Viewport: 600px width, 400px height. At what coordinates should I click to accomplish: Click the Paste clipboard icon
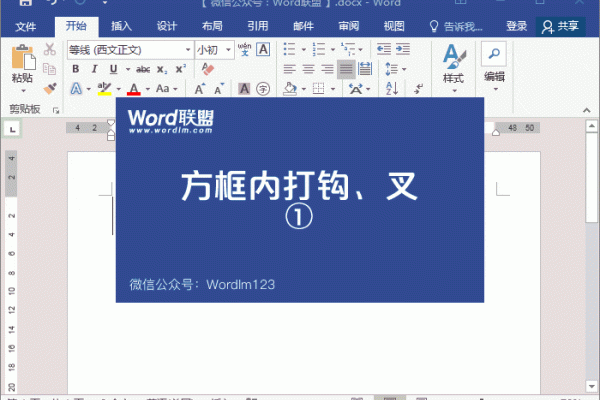point(23,57)
